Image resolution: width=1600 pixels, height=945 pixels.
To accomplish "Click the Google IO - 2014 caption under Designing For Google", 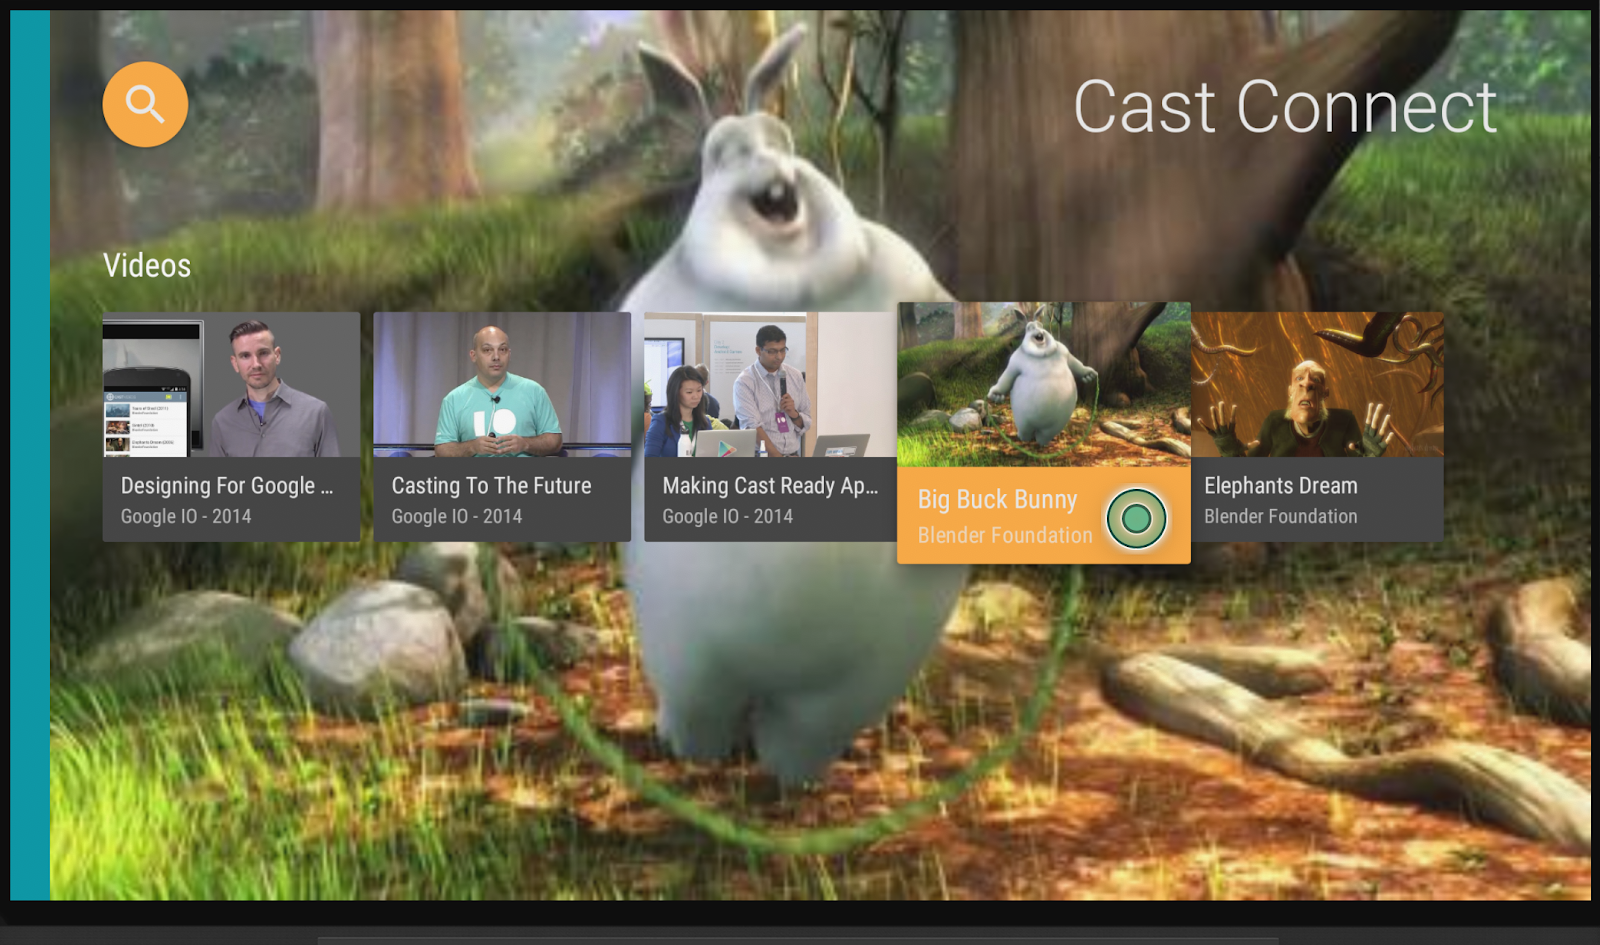I will [x=186, y=516].
